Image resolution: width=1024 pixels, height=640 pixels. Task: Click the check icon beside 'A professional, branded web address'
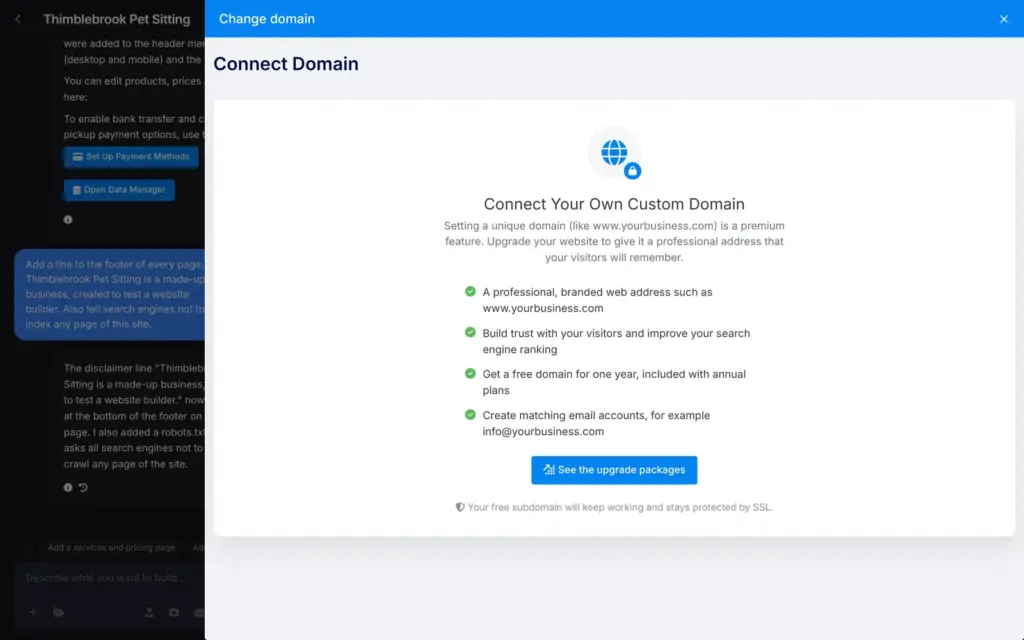click(x=470, y=291)
